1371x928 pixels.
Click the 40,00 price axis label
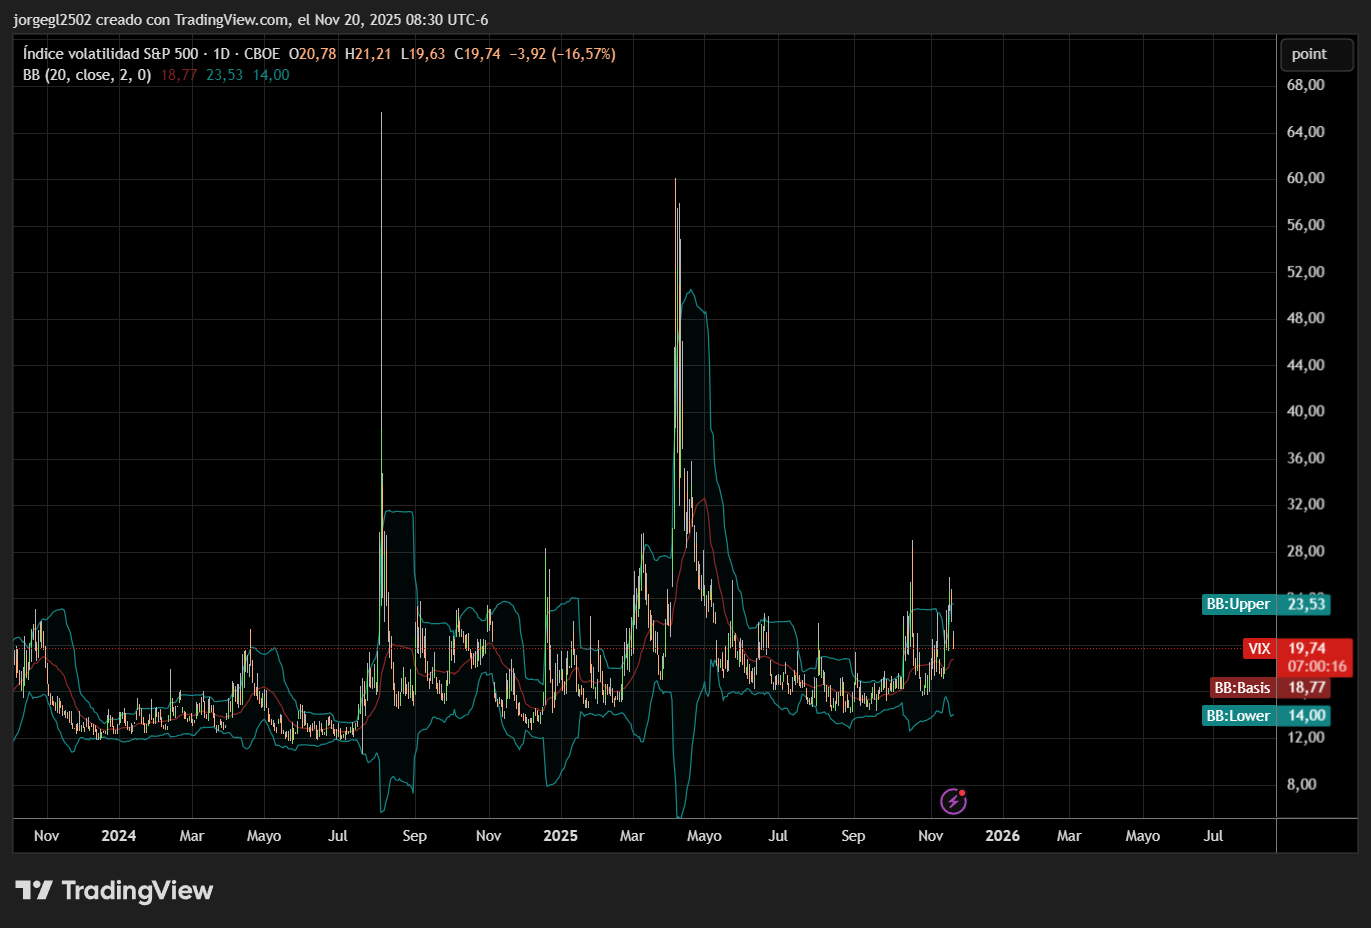point(1305,411)
